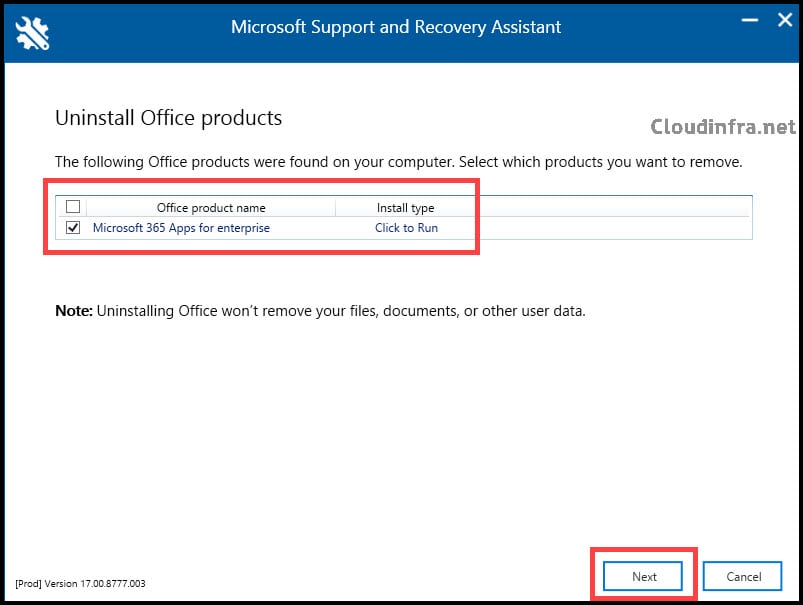
Task: Click the version 17.00.8777.003 text
Action: (x=80, y=583)
